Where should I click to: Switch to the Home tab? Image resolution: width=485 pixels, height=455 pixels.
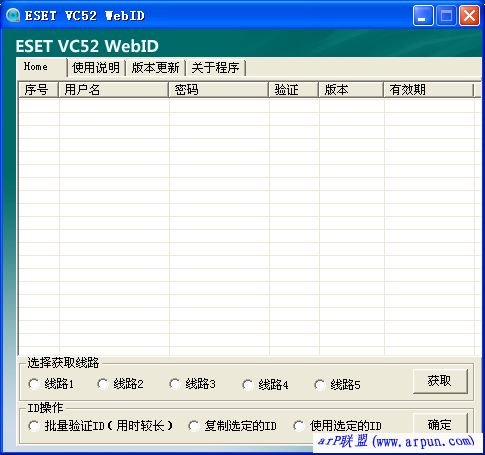[x=41, y=67]
